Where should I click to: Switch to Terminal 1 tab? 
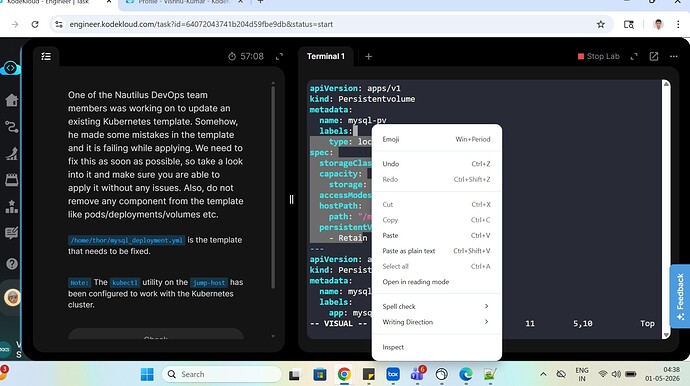point(326,56)
